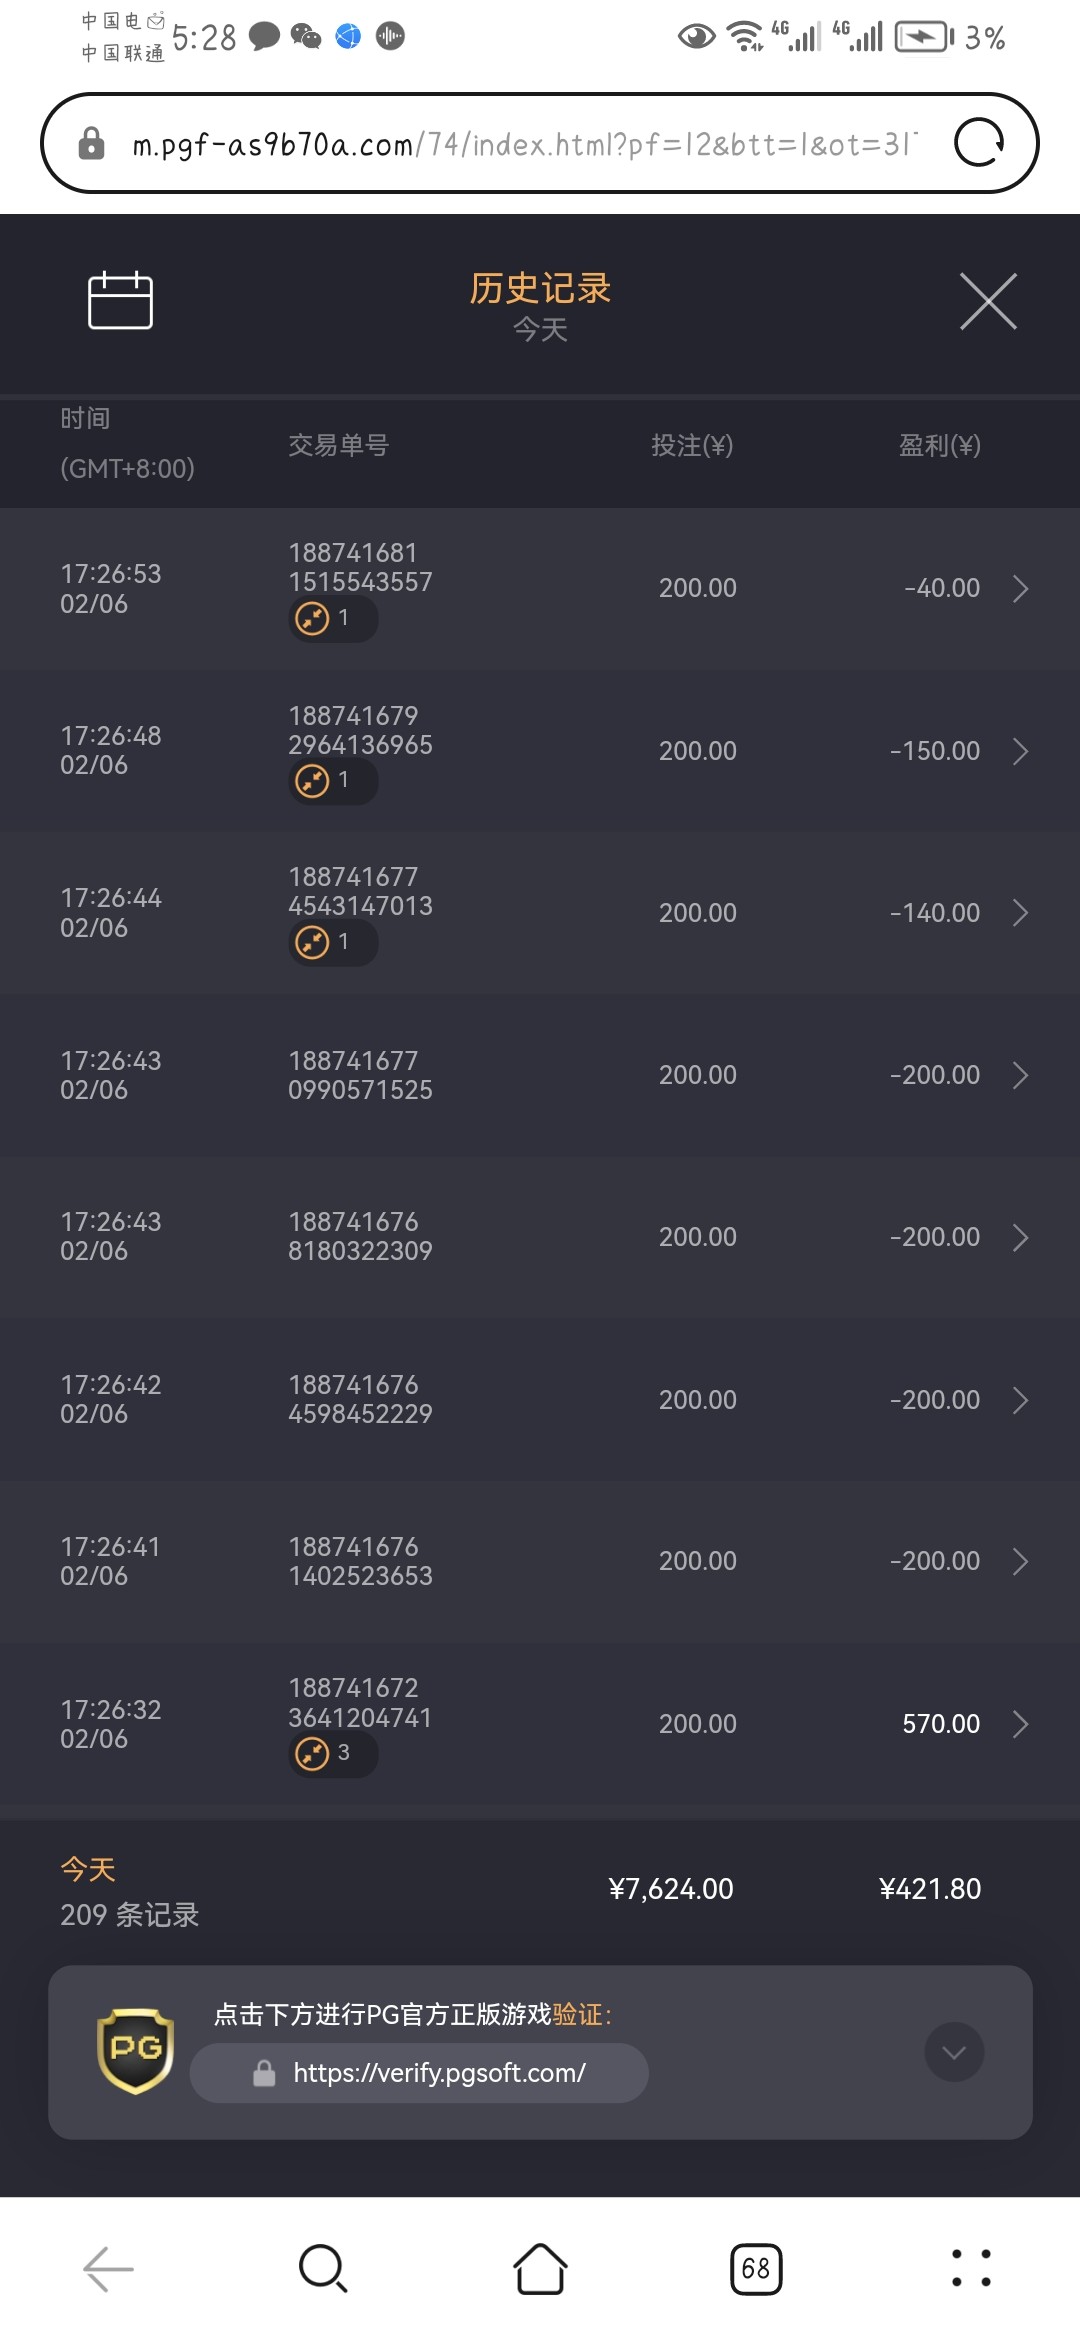
Task: Tap the URL address bar text
Action: pyautogui.click(x=520, y=145)
